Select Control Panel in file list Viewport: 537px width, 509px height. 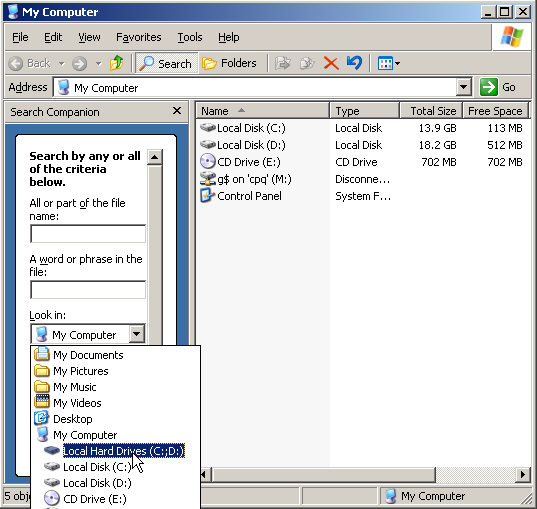[241, 196]
